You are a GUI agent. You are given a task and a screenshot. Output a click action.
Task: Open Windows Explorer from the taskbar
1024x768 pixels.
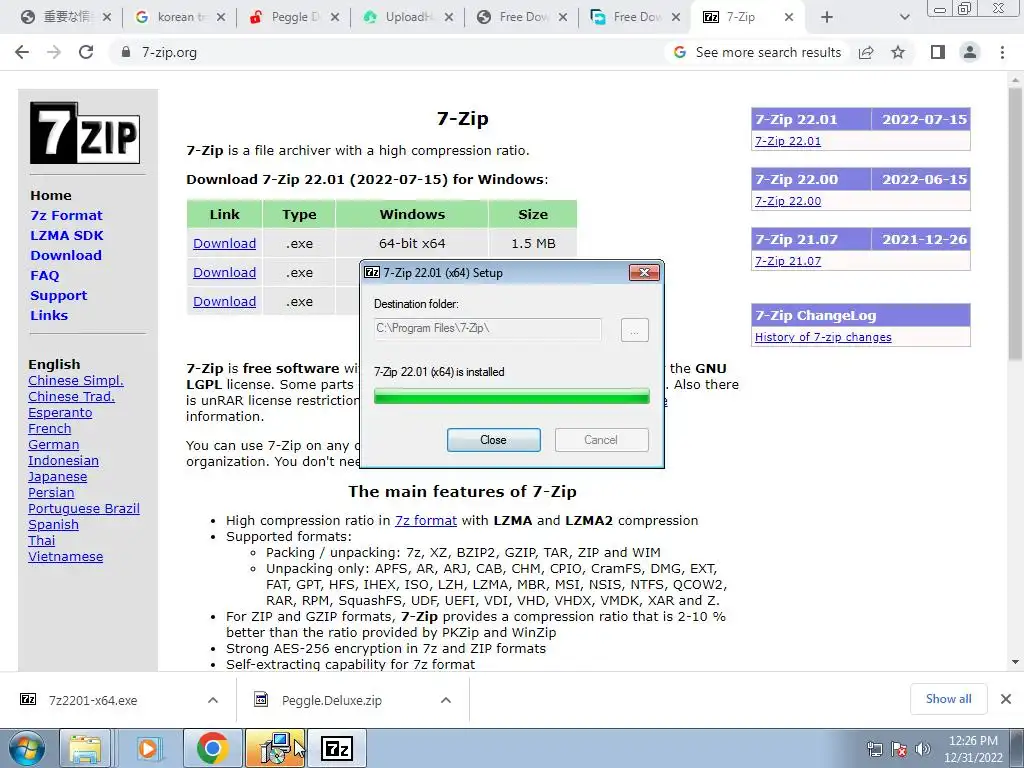85,748
